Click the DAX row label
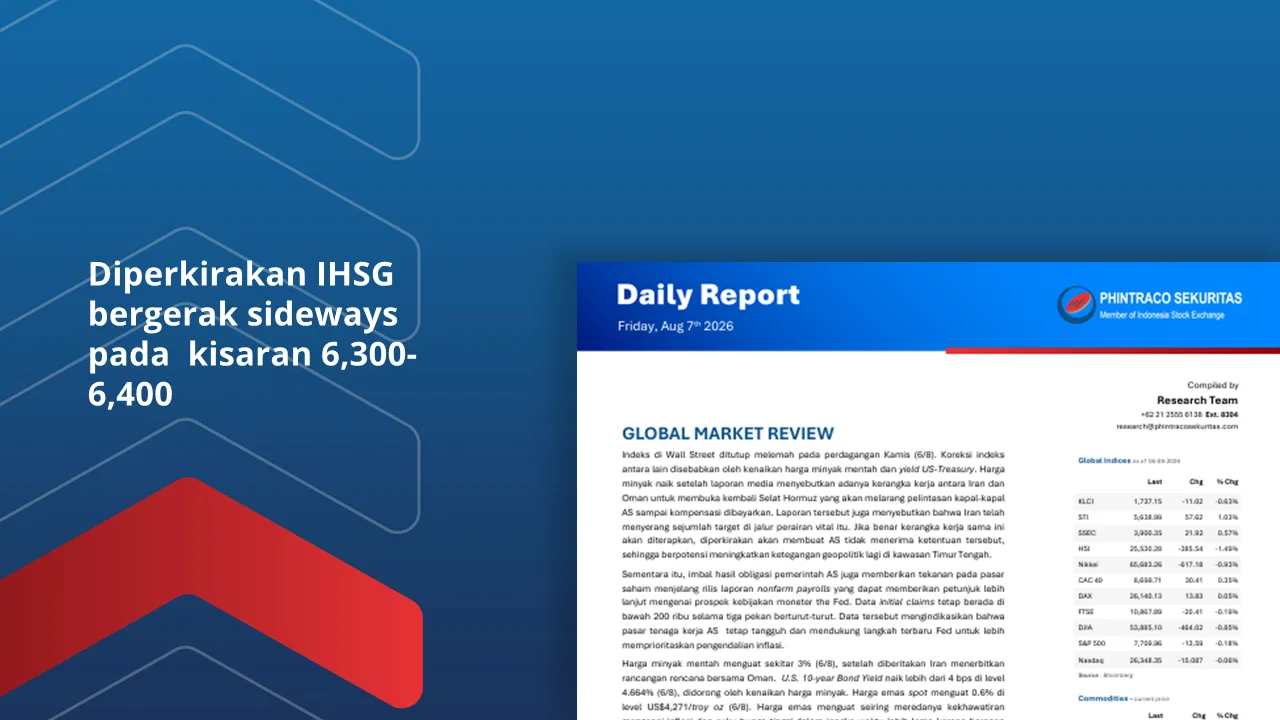The image size is (1280, 720). [1086, 596]
